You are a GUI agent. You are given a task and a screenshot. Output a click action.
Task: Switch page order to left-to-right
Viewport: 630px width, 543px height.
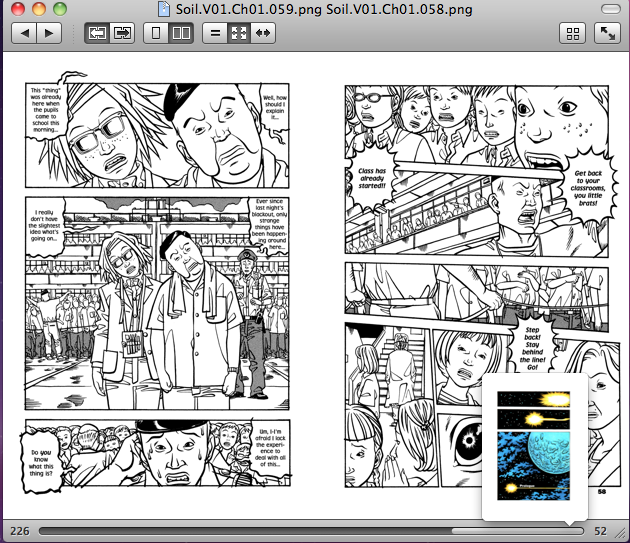97,33
